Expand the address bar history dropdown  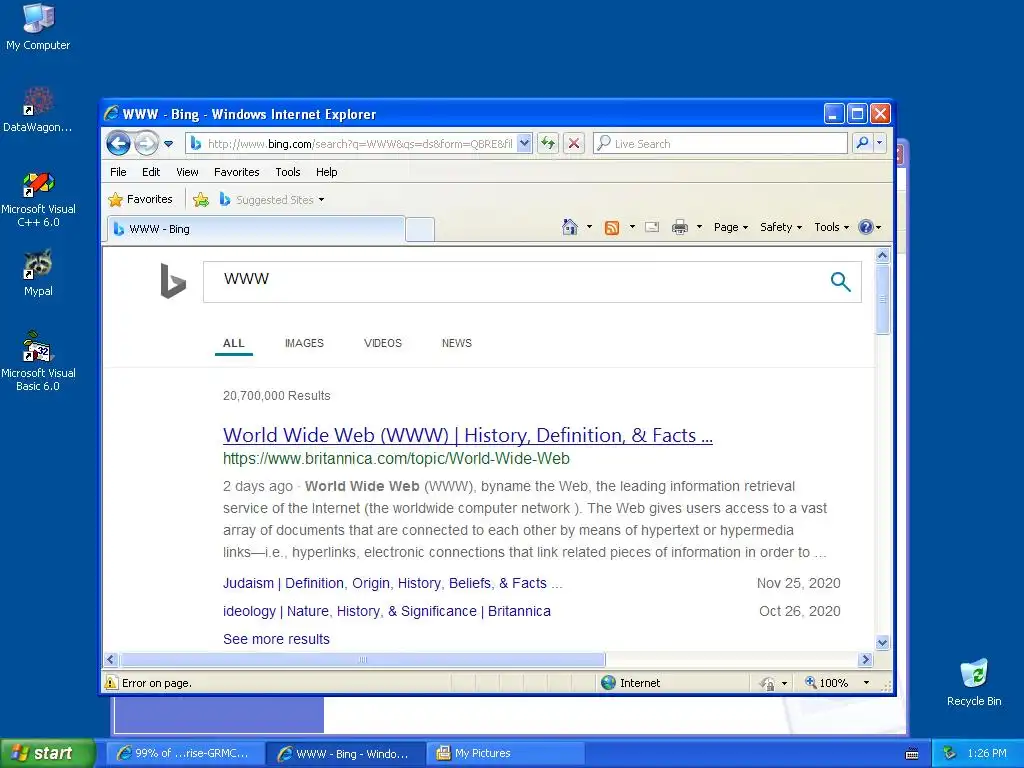(x=524, y=144)
